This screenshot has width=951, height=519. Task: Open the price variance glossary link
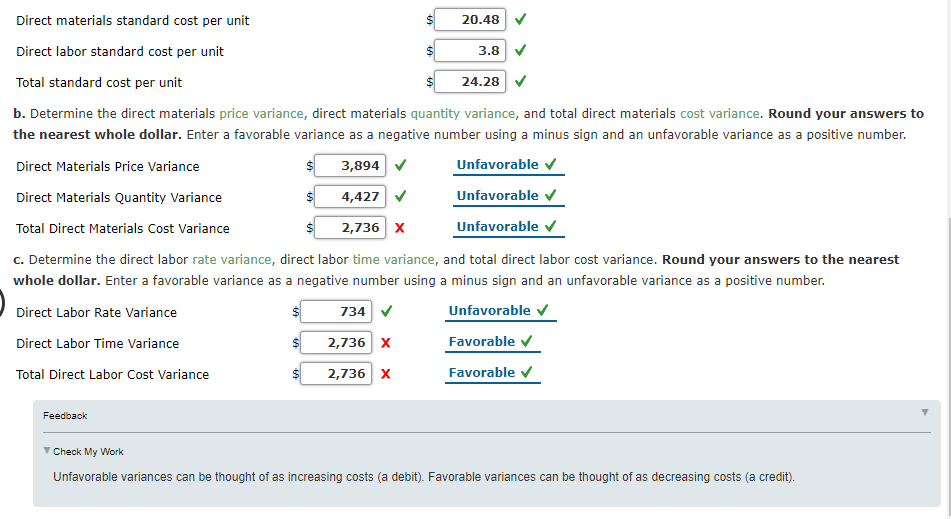click(261, 113)
